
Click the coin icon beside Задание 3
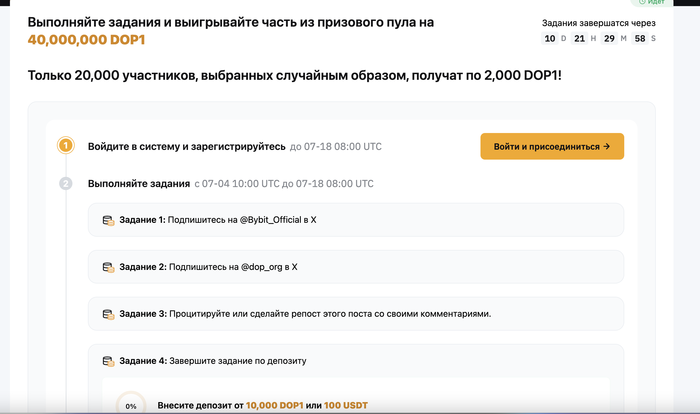[x=108, y=314]
